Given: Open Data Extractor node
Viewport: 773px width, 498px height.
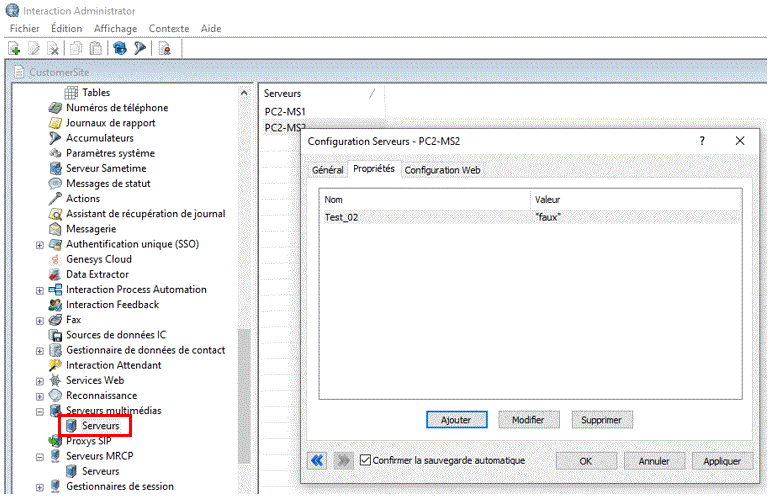Looking at the screenshot, I should click(x=97, y=275).
